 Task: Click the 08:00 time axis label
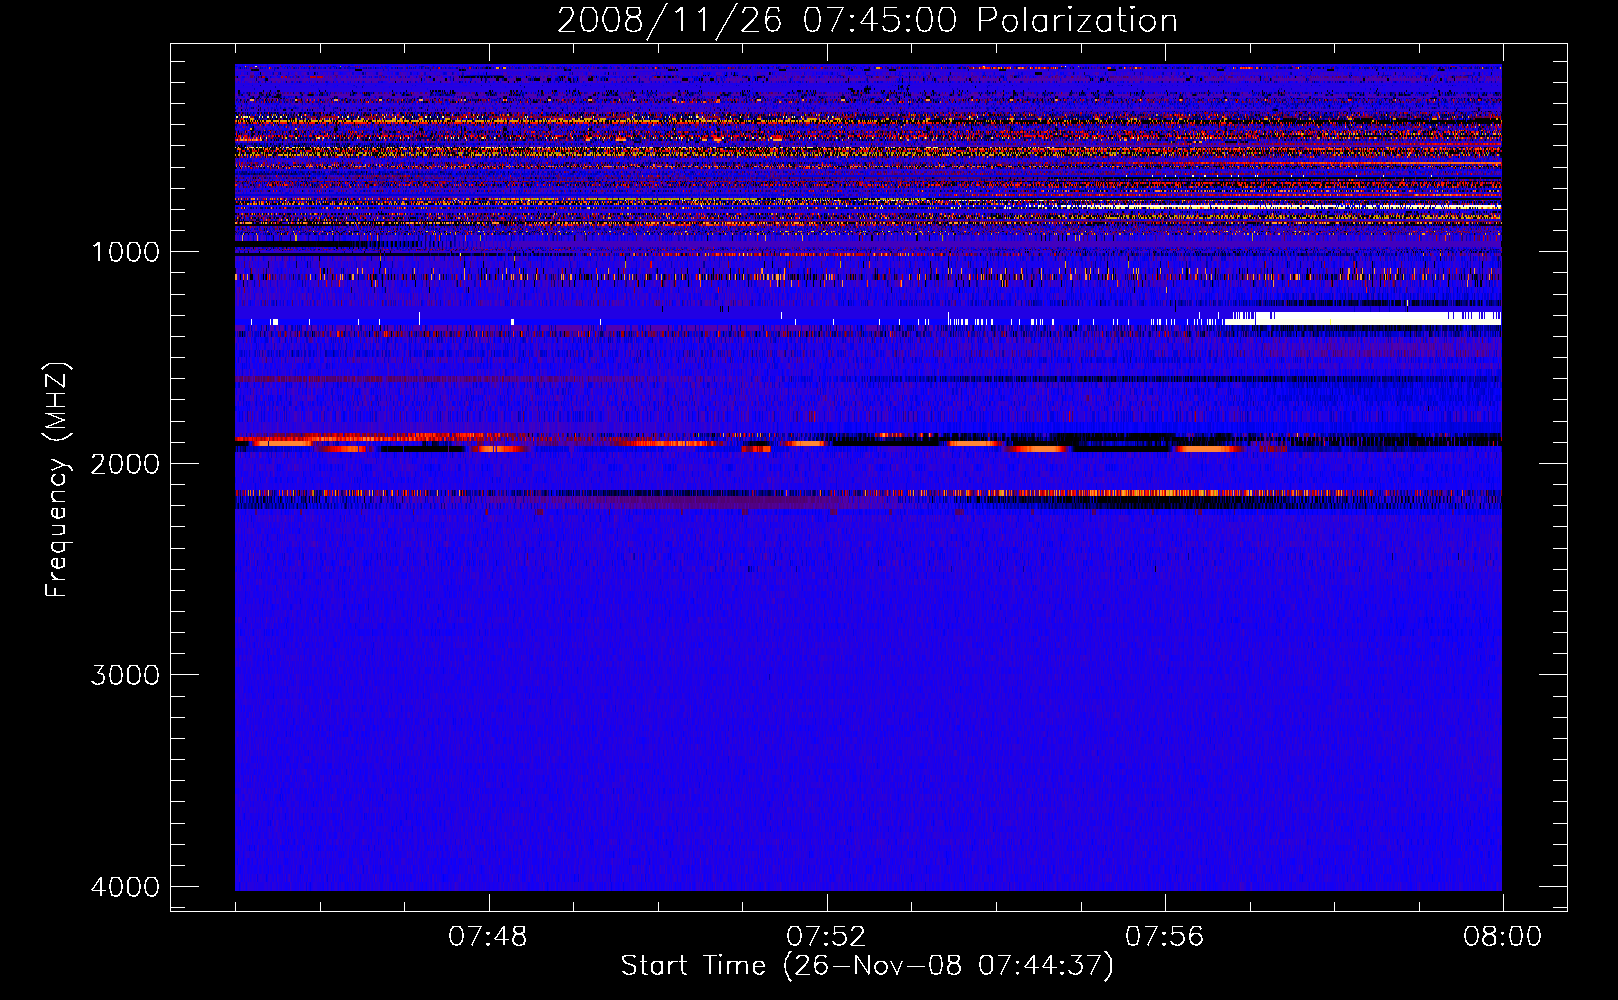click(1502, 937)
